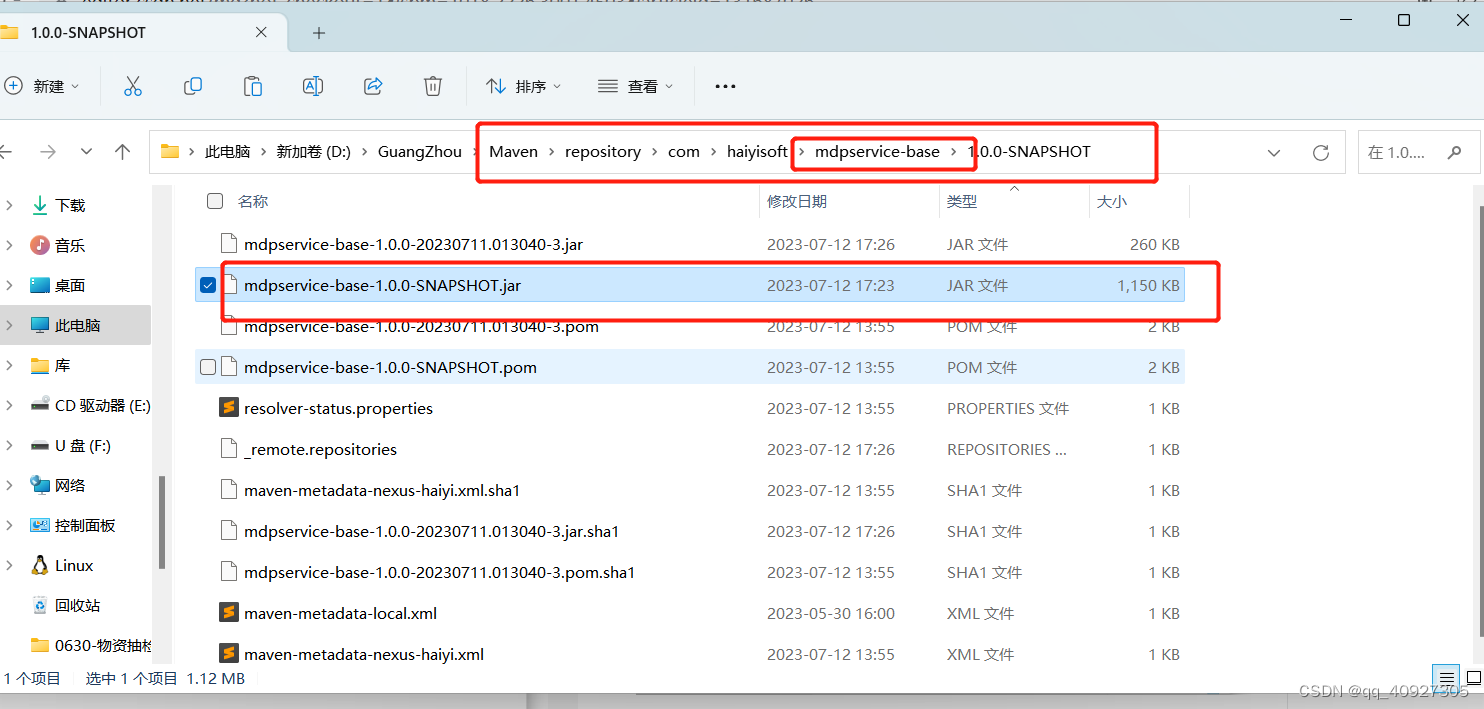Viewport: 1484px width, 709px height.
Task: Uncheck mdpservice-base-1.0.0-SNAPSHOT.jar checkbox
Action: click(208, 285)
